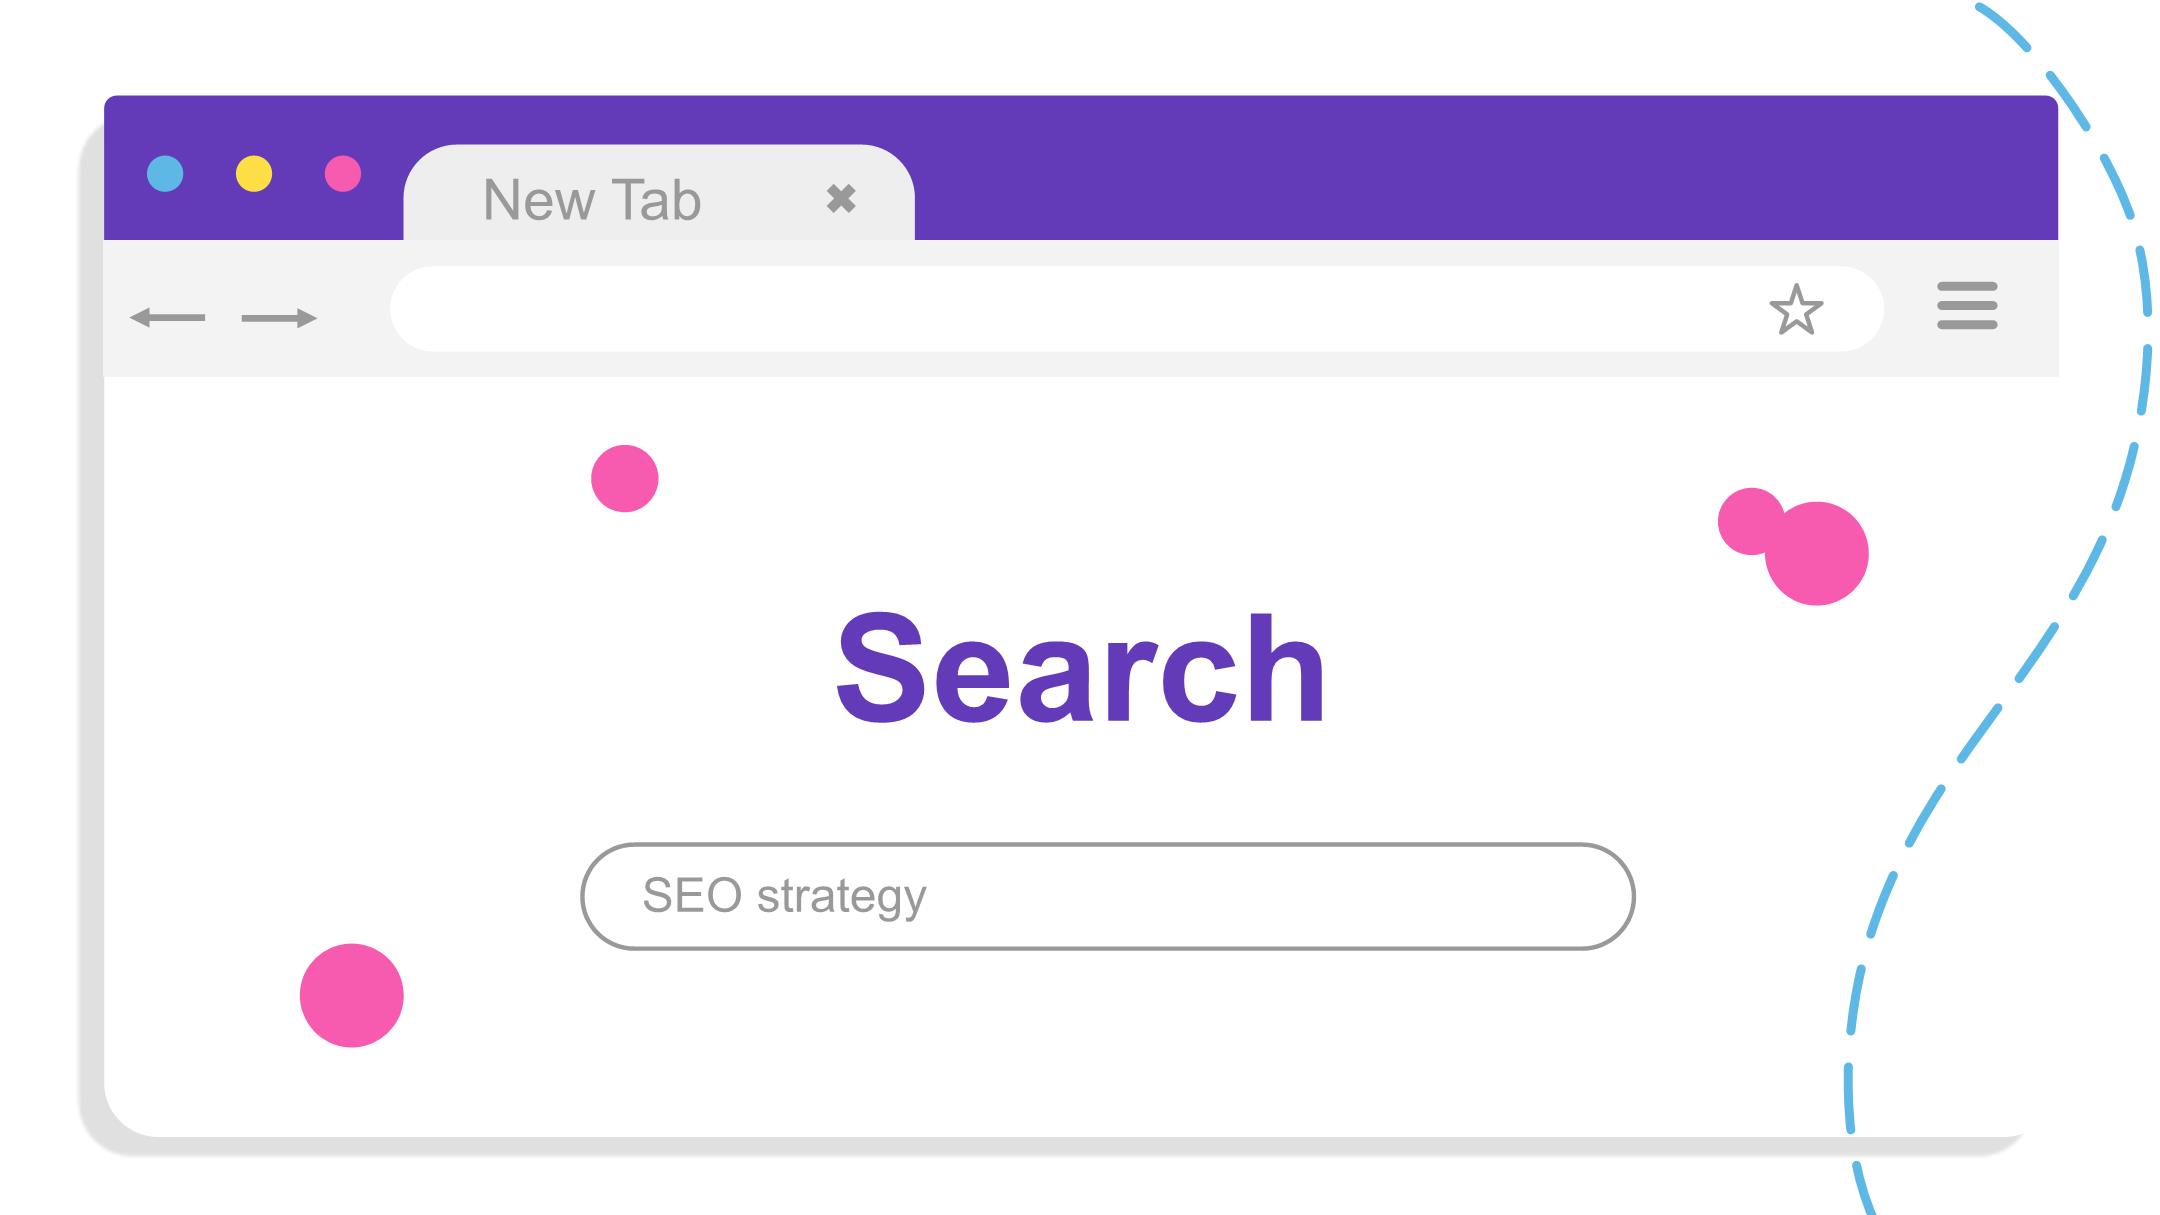This screenshot has height=1215, width=2160.
Task: Click the yellow window control dot
Action: point(254,174)
